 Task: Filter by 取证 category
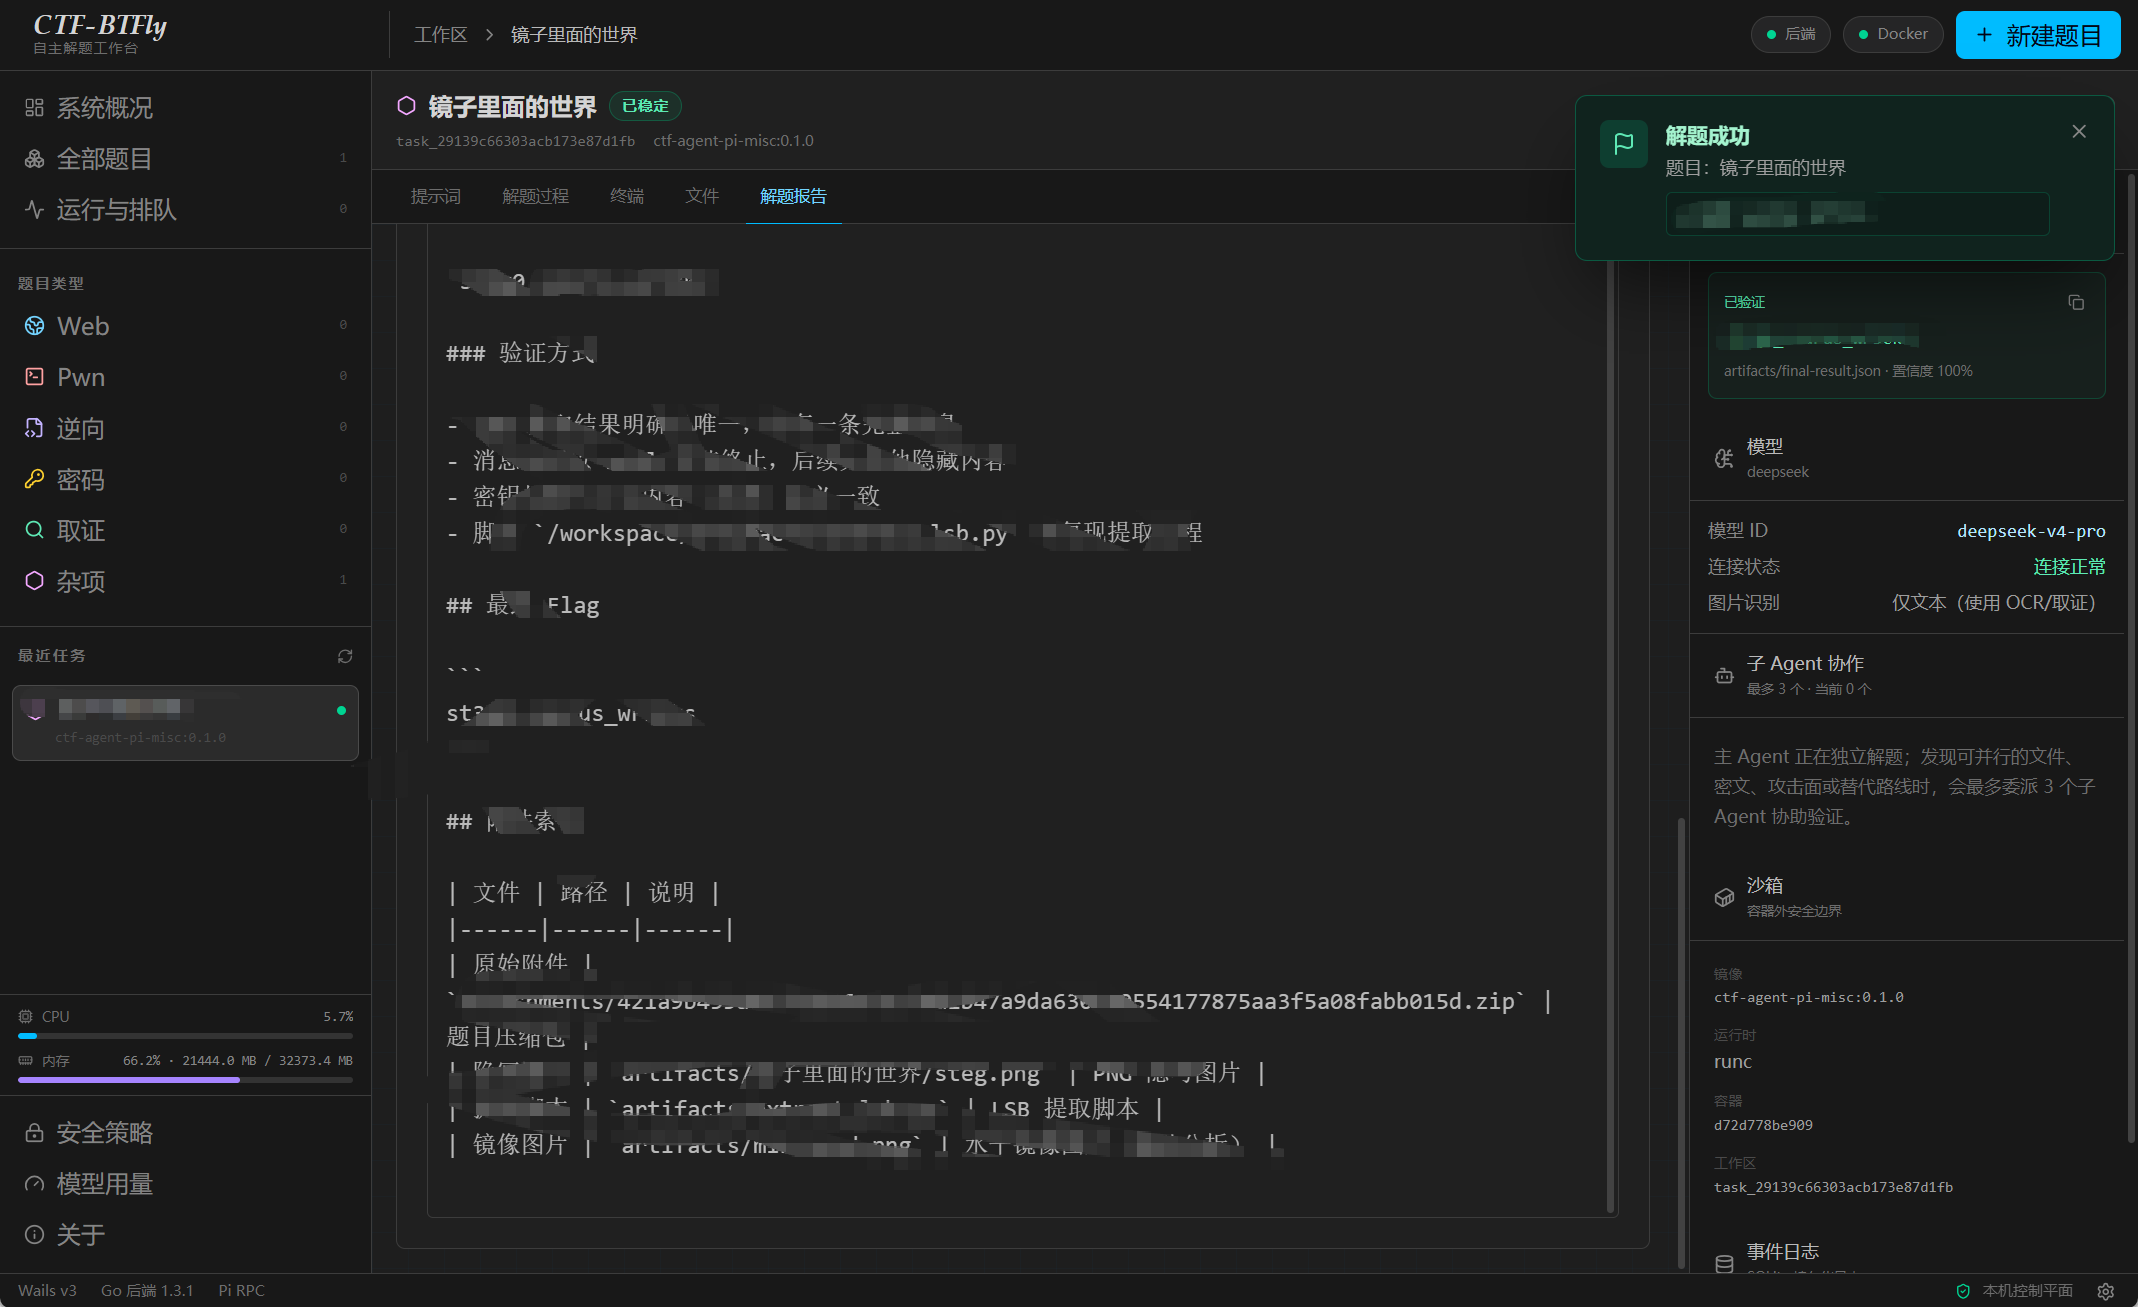(185, 530)
